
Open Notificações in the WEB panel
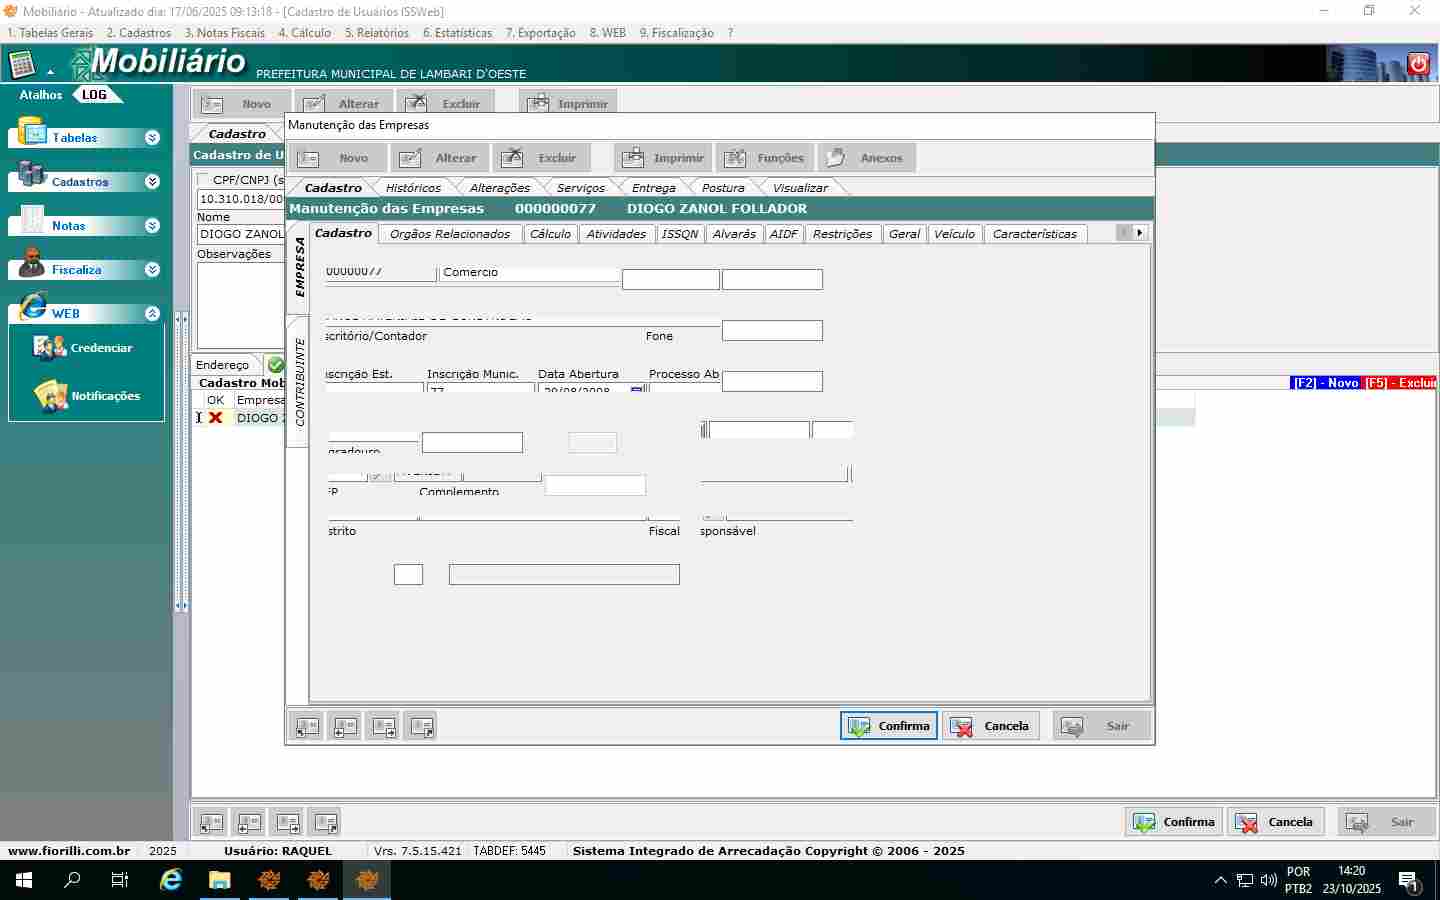pyautogui.click(x=87, y=396)
